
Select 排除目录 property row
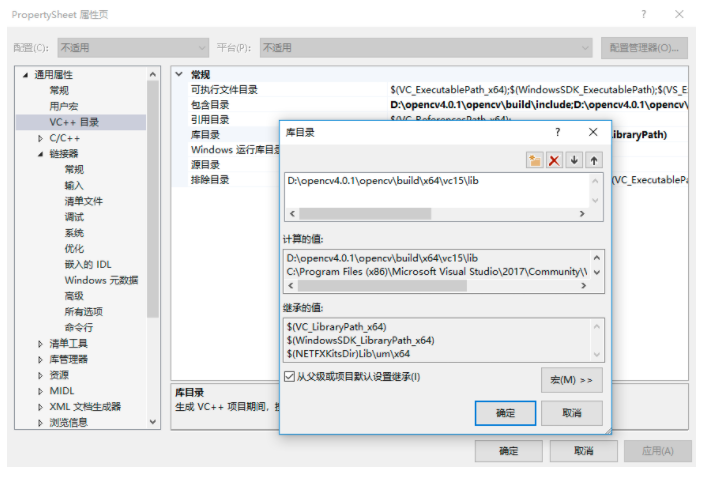pyautogui.click(x=225, y=180)
